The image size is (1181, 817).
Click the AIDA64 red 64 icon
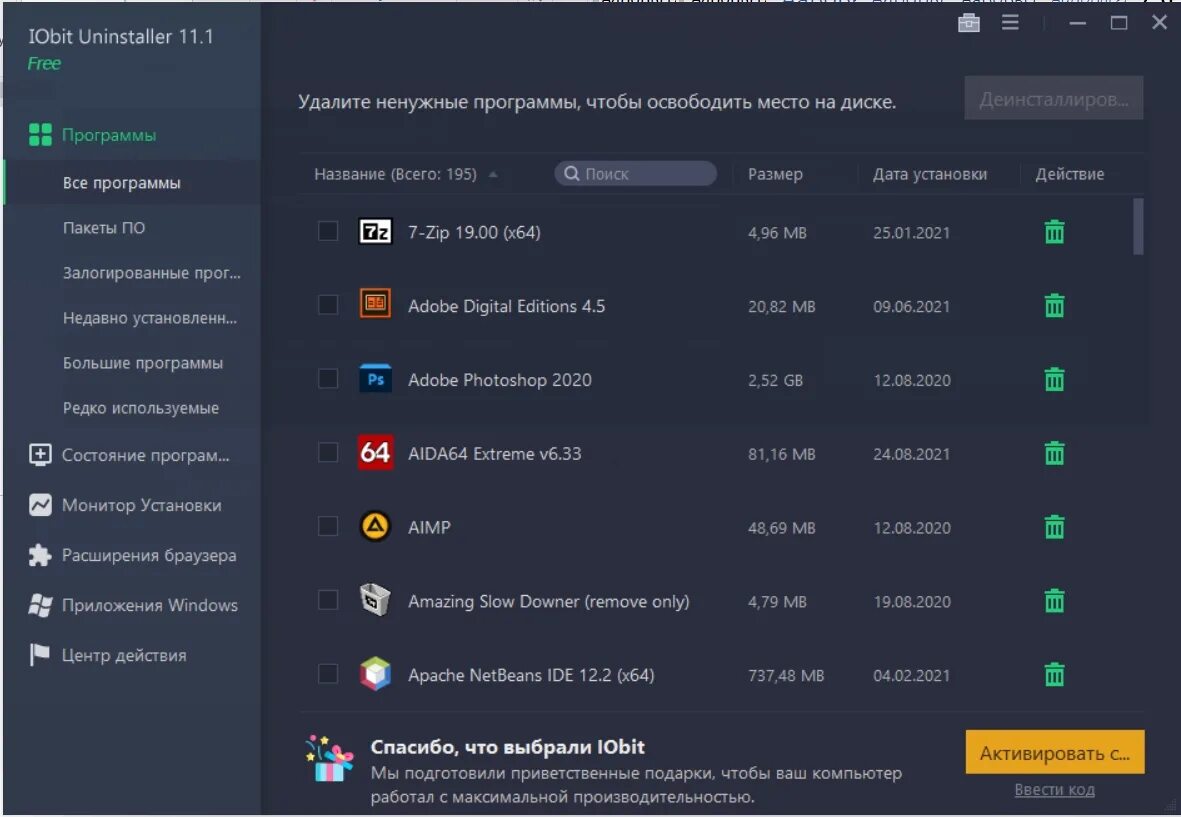(x=375, y=453)
